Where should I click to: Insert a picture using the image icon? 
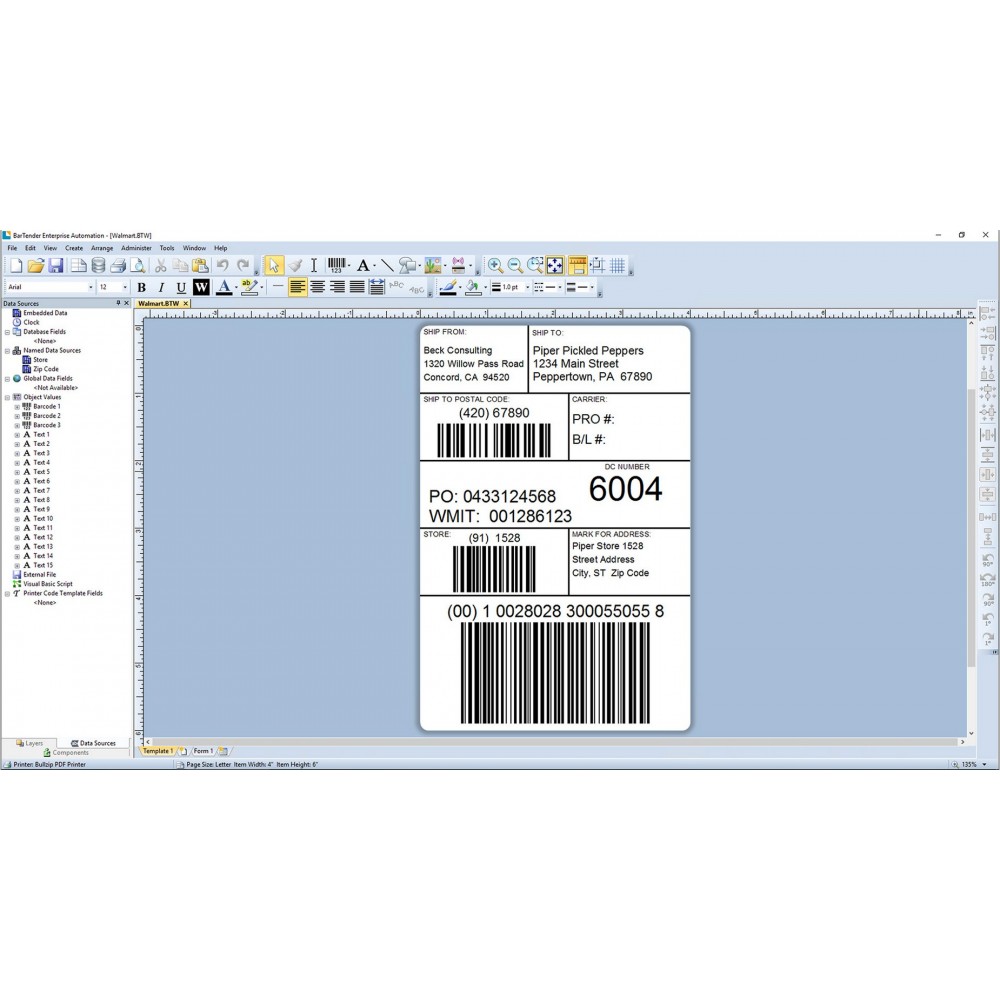tap(431, 266)
